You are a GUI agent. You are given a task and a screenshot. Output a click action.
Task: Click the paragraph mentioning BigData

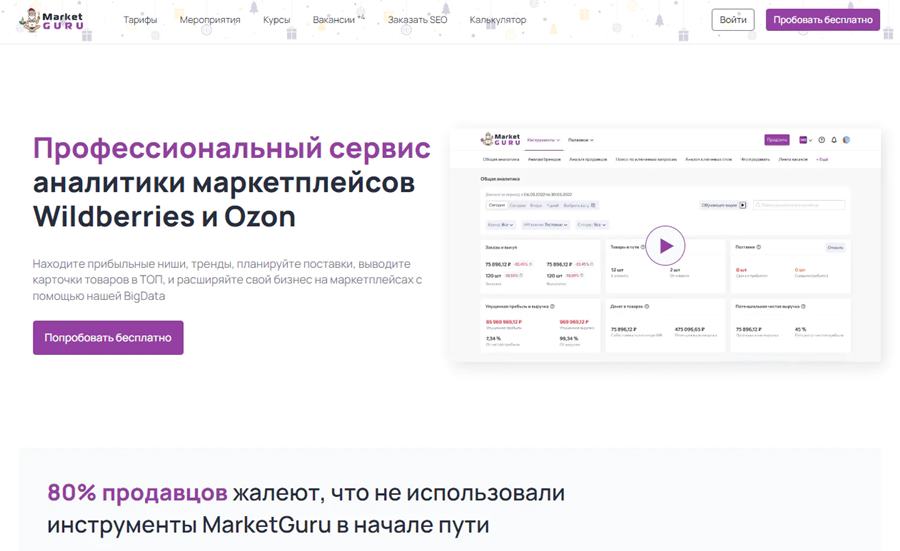227,280
